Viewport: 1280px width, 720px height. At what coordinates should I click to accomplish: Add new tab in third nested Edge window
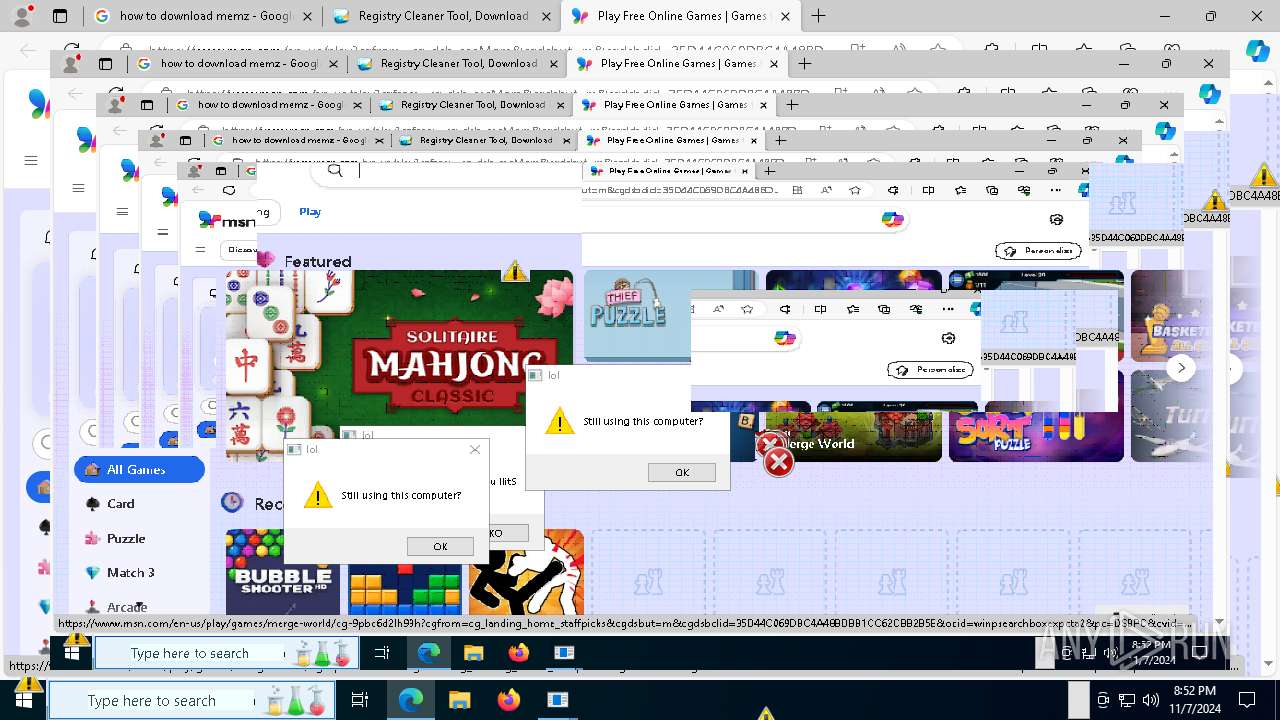point(792,104)
